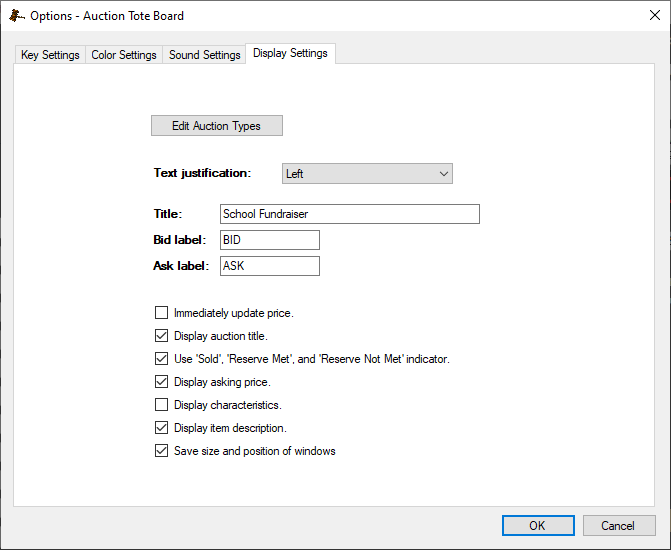Toggle the 'Sold', 'Reserve Met' indicator checkbox
The height and width of the screenshot is (550, 671).
[x=162, y=359]
